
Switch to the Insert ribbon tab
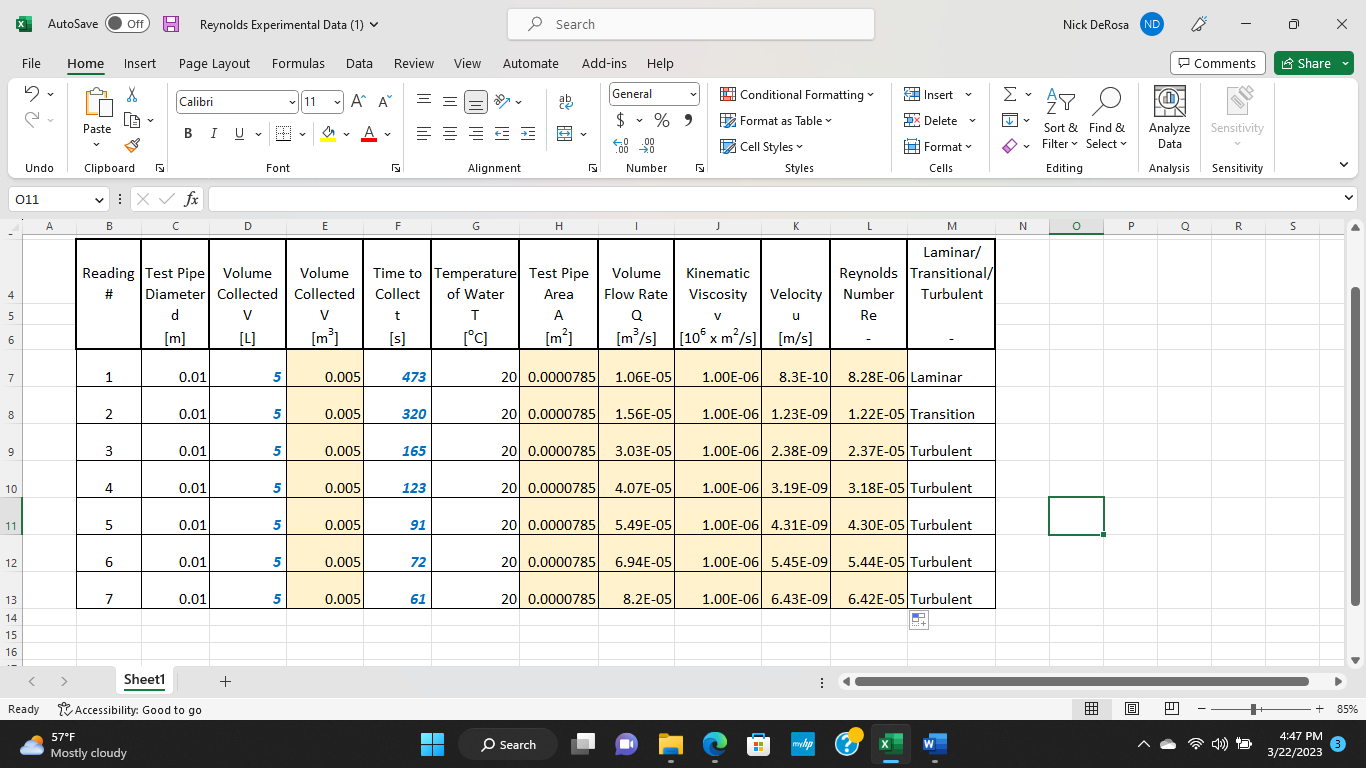click(x=140, y=63)
